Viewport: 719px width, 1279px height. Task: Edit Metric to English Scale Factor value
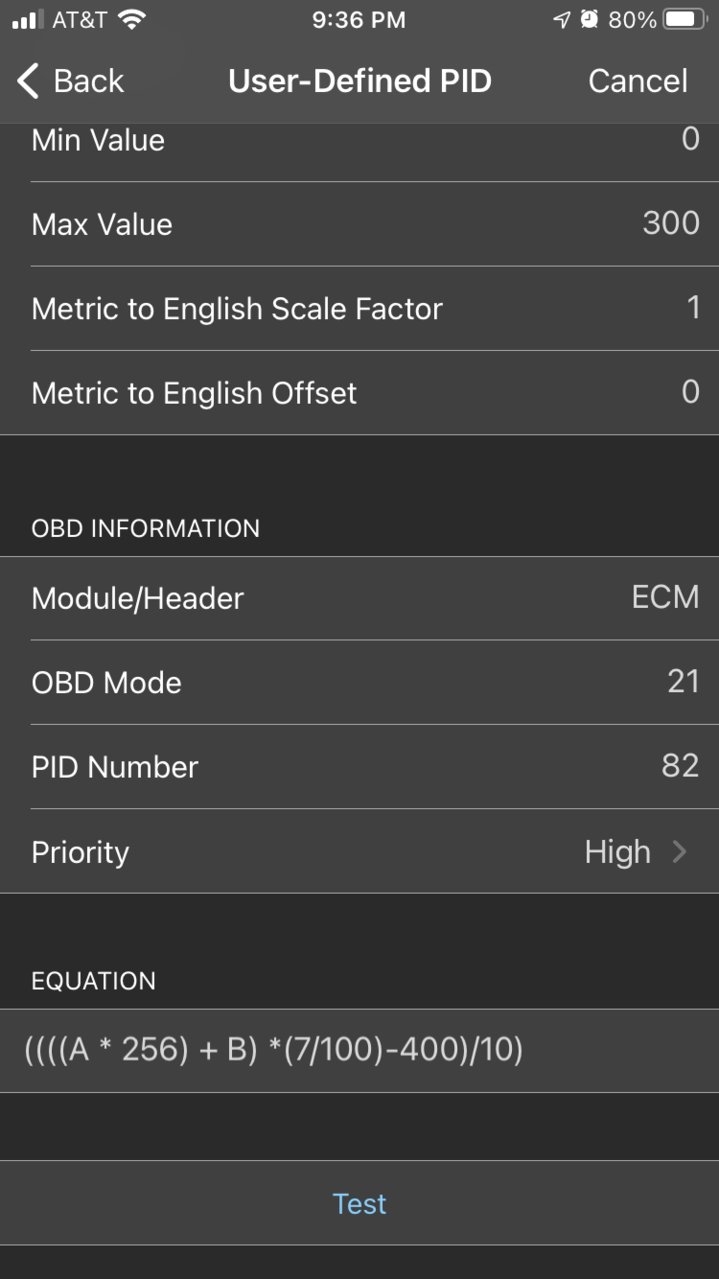point(359,308)
